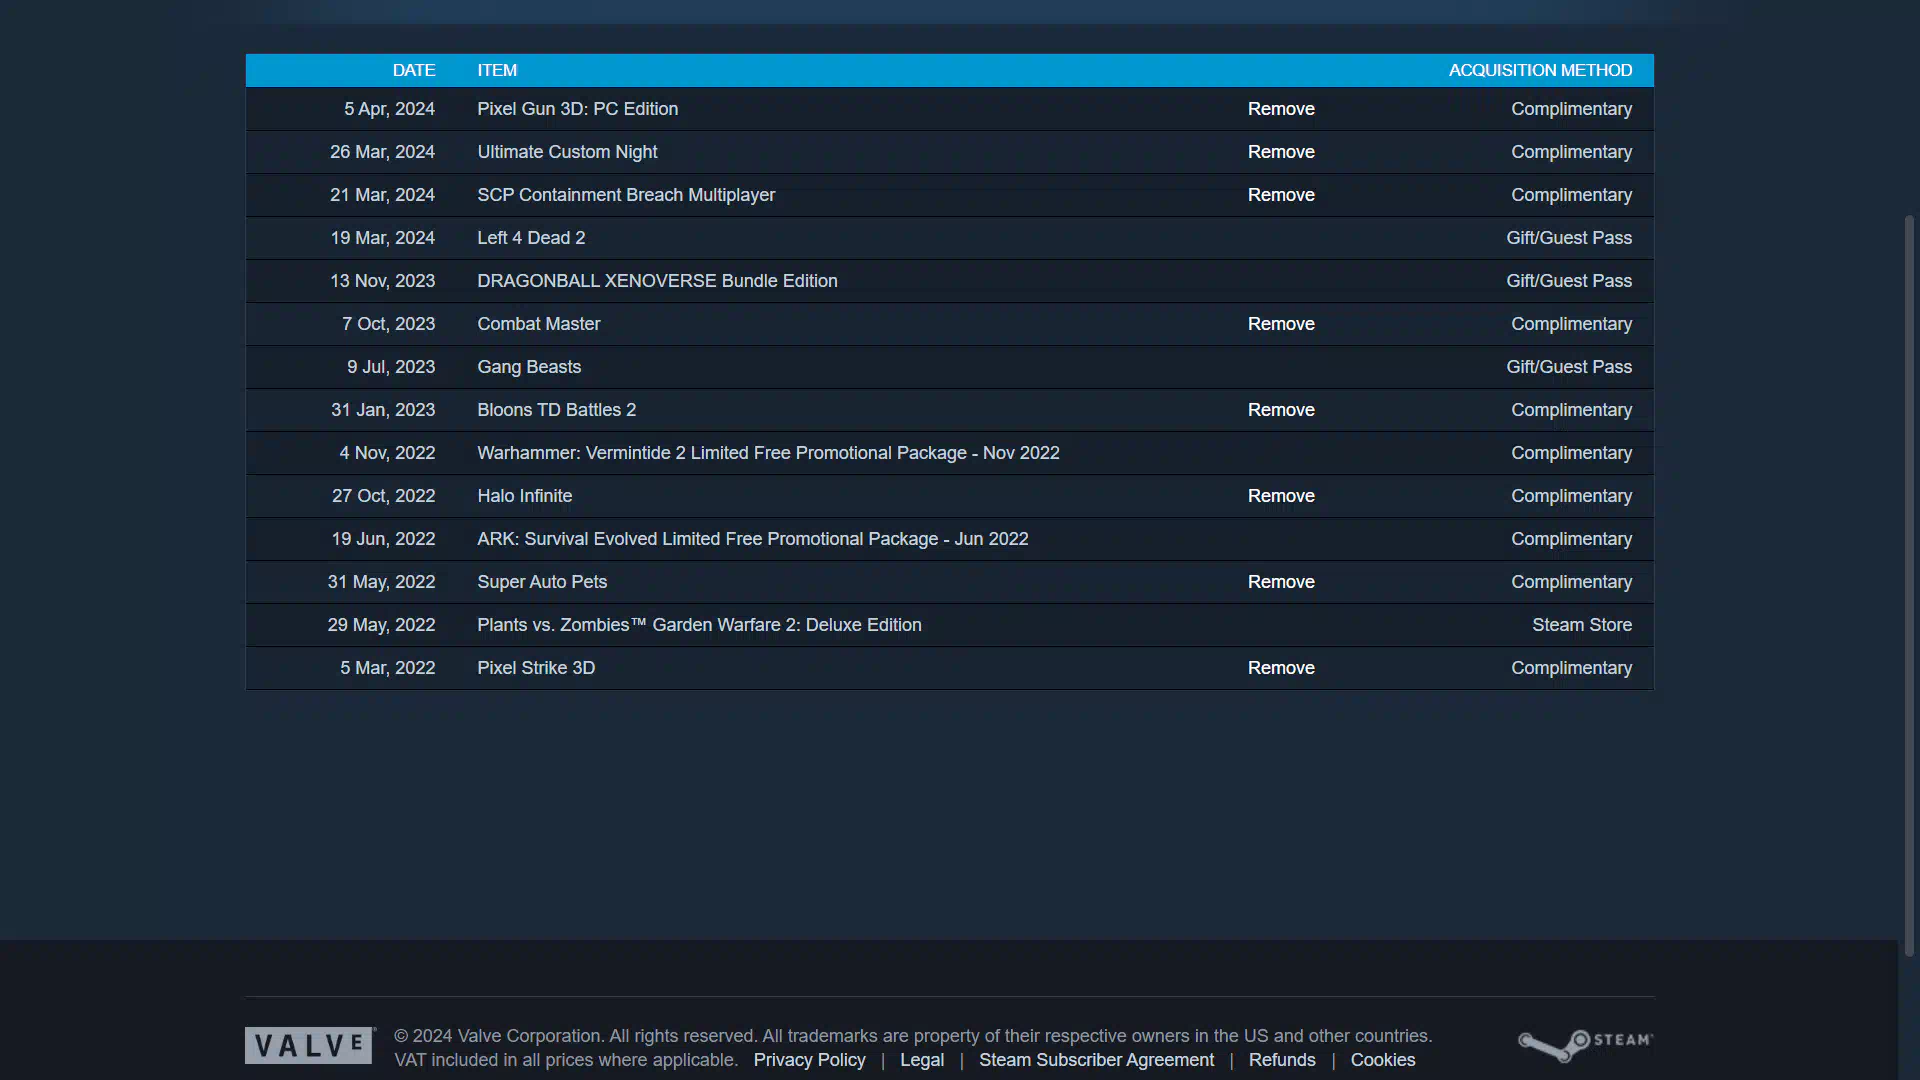Click Complimentary next to Halo Infinite

coord(1571,496)
